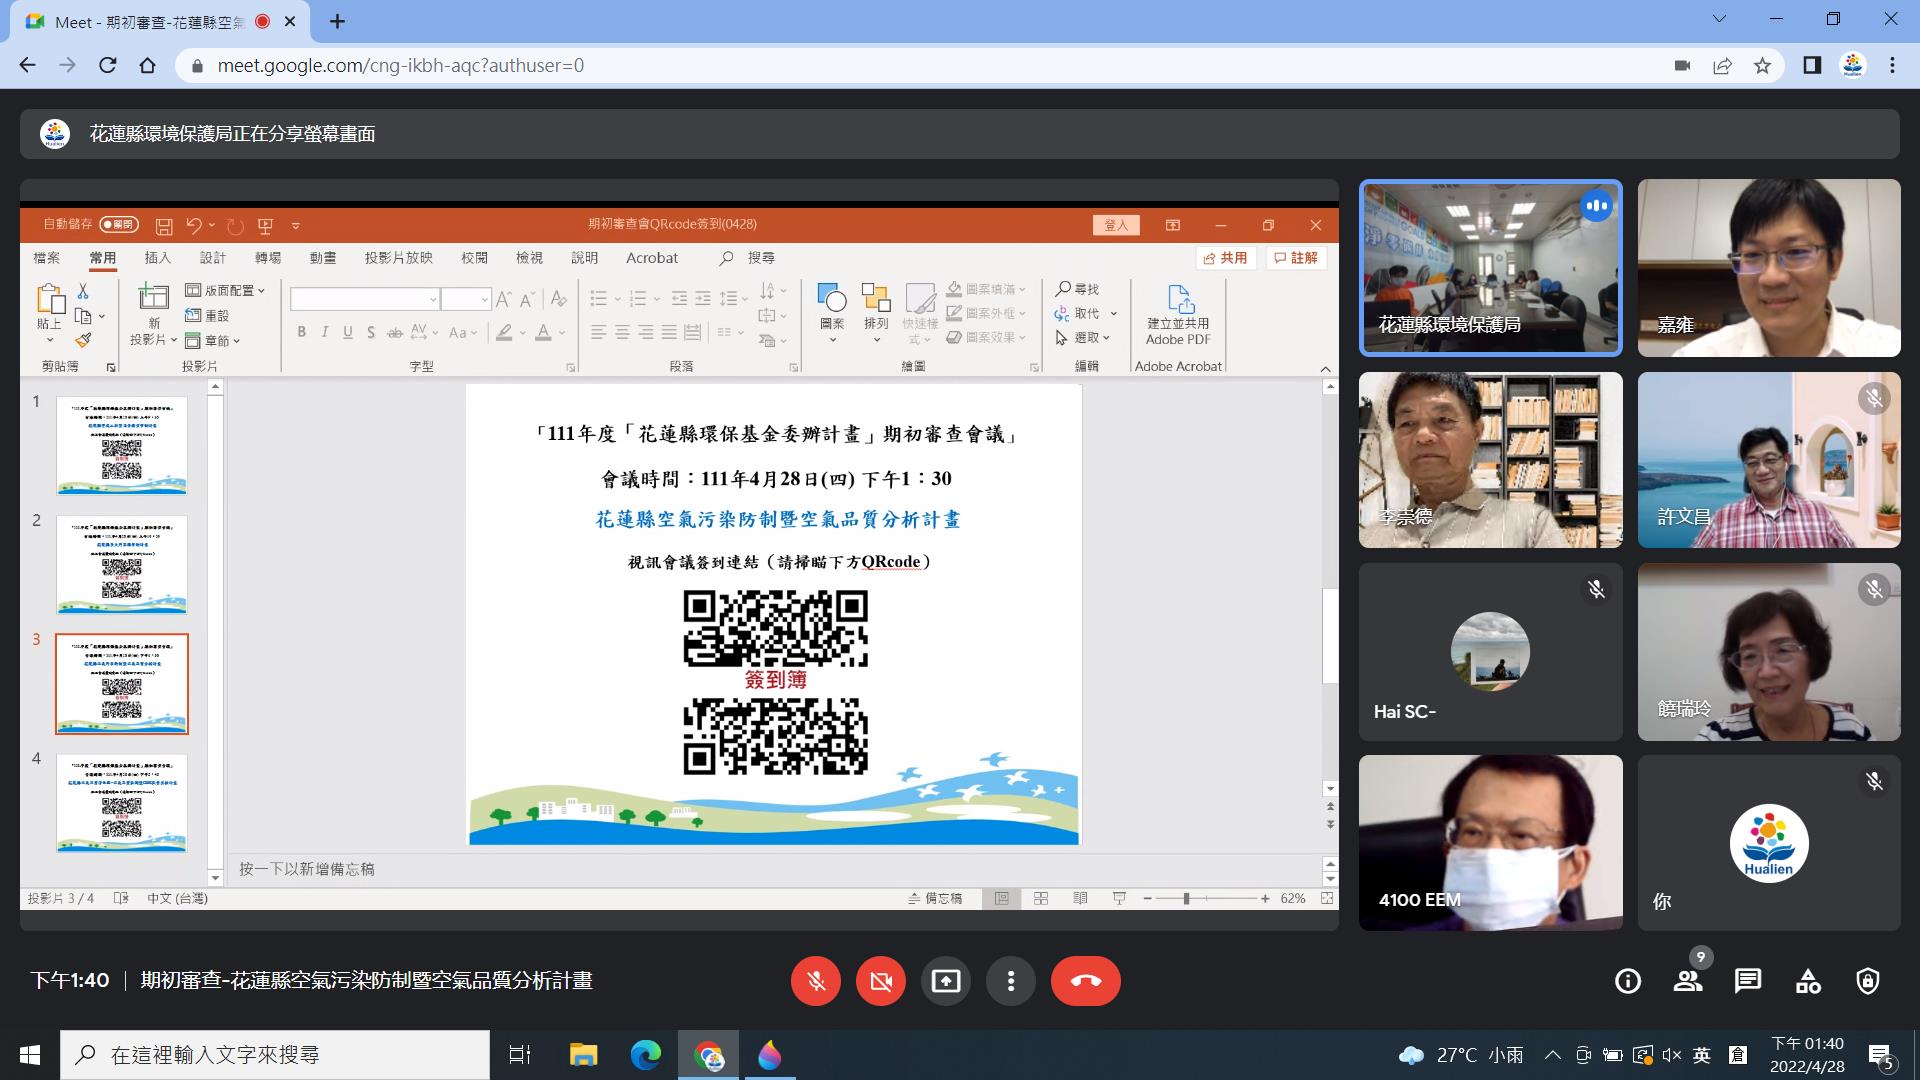Screen dimensions: 1920x1080
Task: Open the chat panel
Action: pyautogui.click(x=1748, y=981)
